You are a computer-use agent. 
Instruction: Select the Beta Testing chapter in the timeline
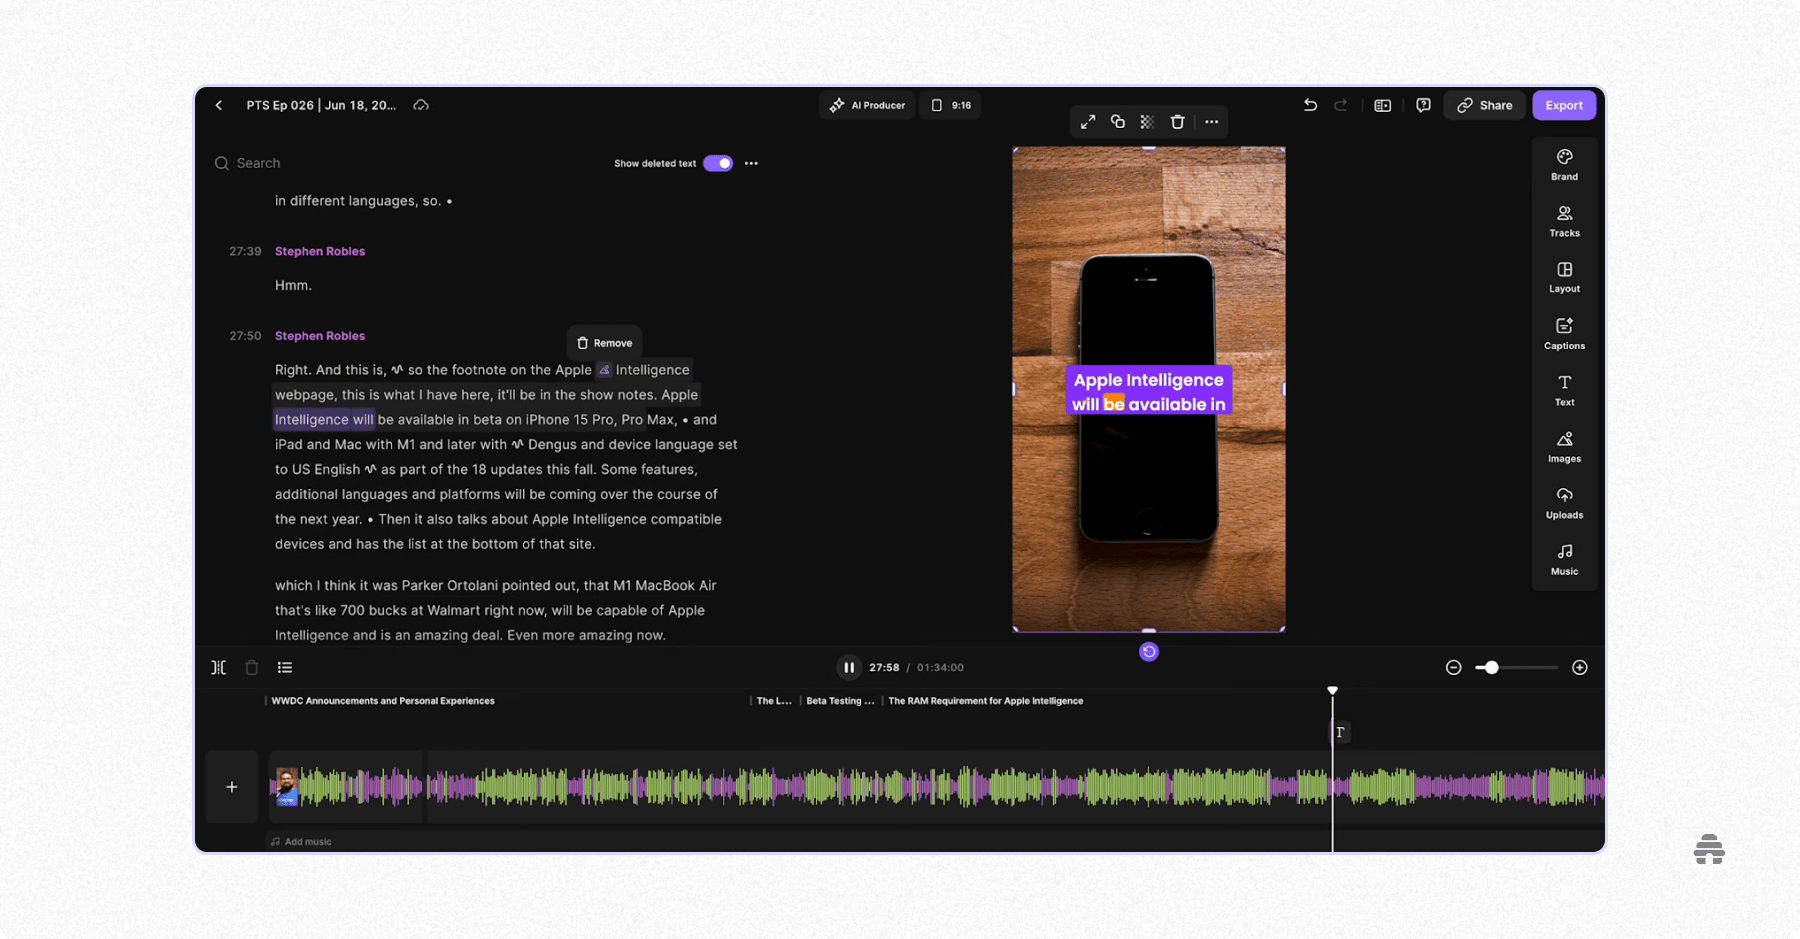coord(840,701)
